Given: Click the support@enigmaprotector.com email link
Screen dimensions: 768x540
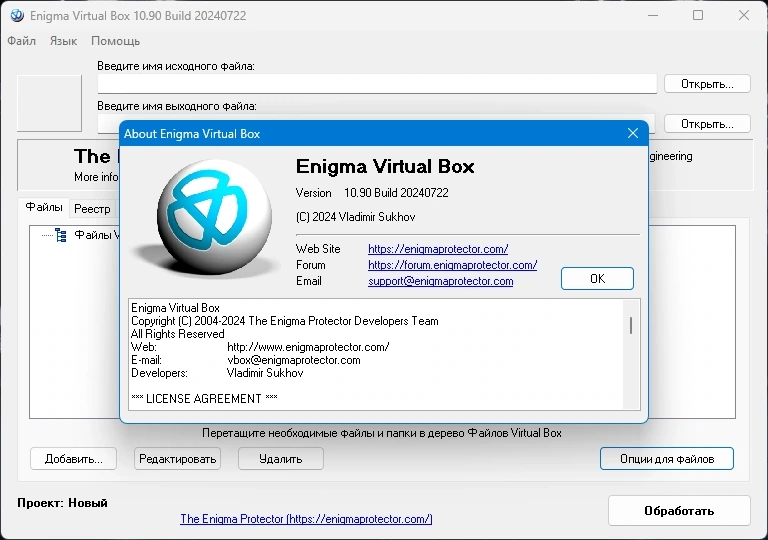Looking at the screenshot, I should click(x=440, y=281).
